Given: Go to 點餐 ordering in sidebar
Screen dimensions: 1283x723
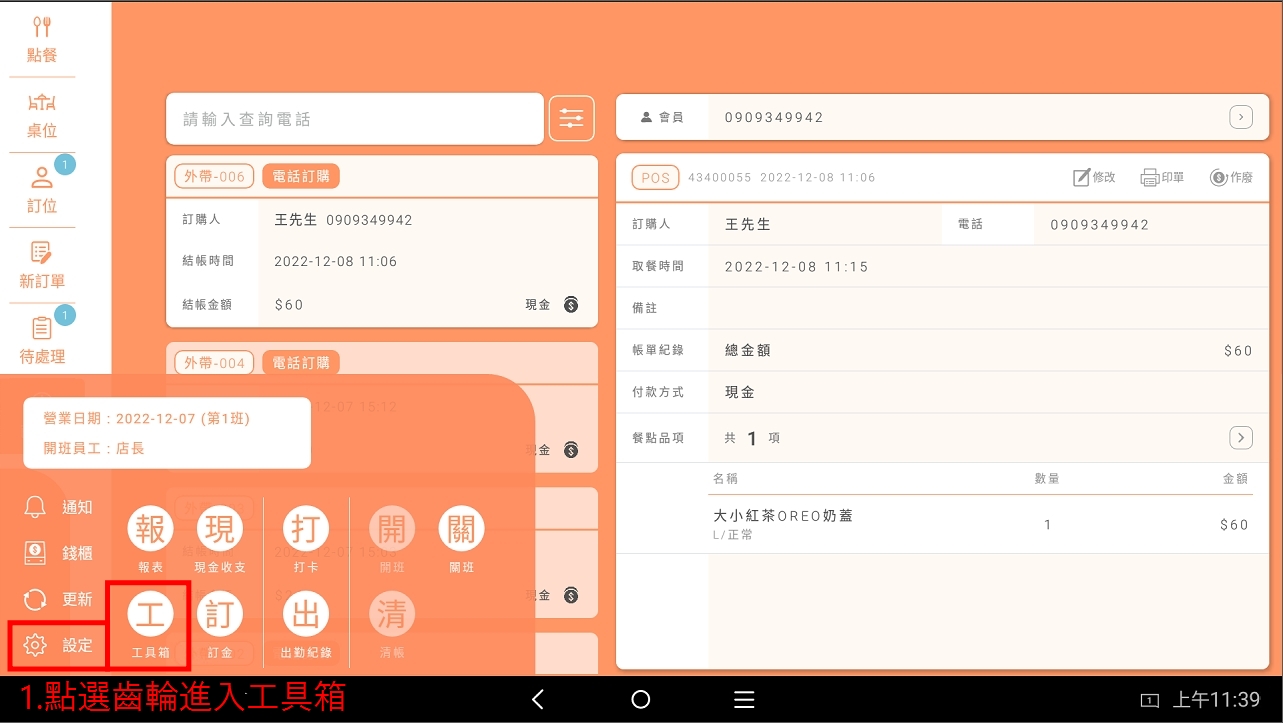Looking at the screenshot, I should click(42, 40).
